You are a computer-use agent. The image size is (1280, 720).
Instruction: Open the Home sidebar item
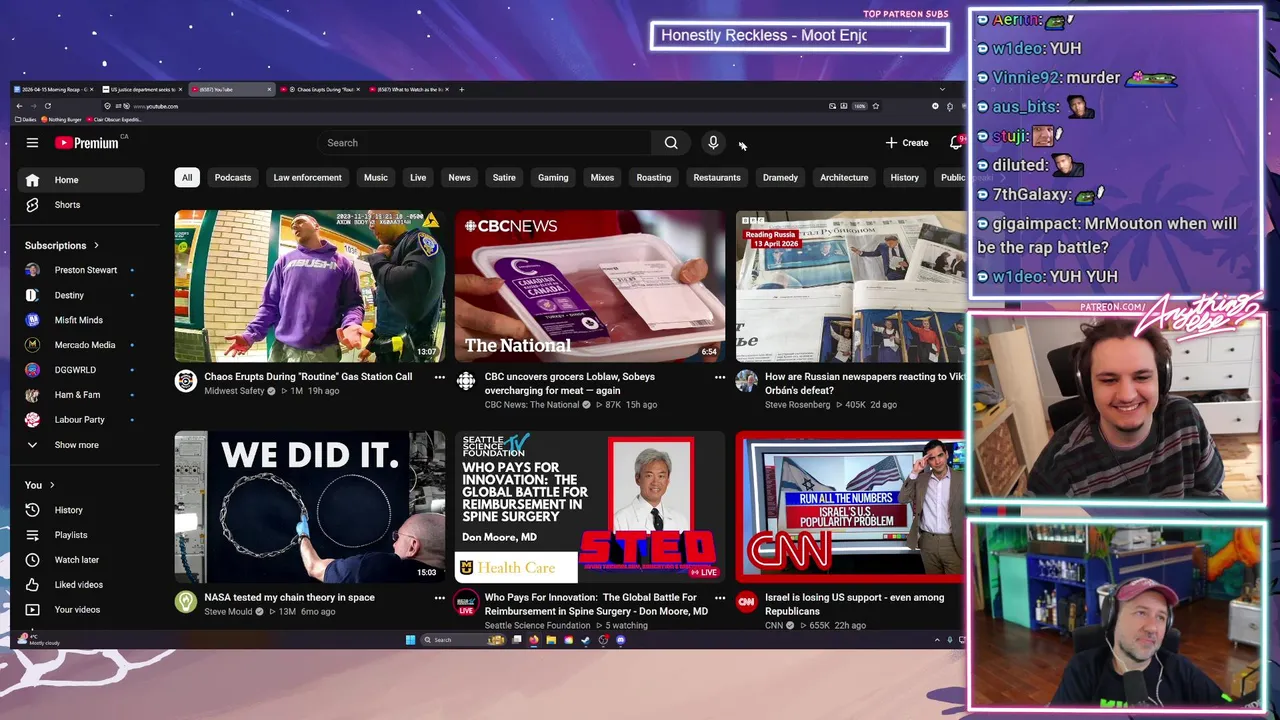pos(81,180)
